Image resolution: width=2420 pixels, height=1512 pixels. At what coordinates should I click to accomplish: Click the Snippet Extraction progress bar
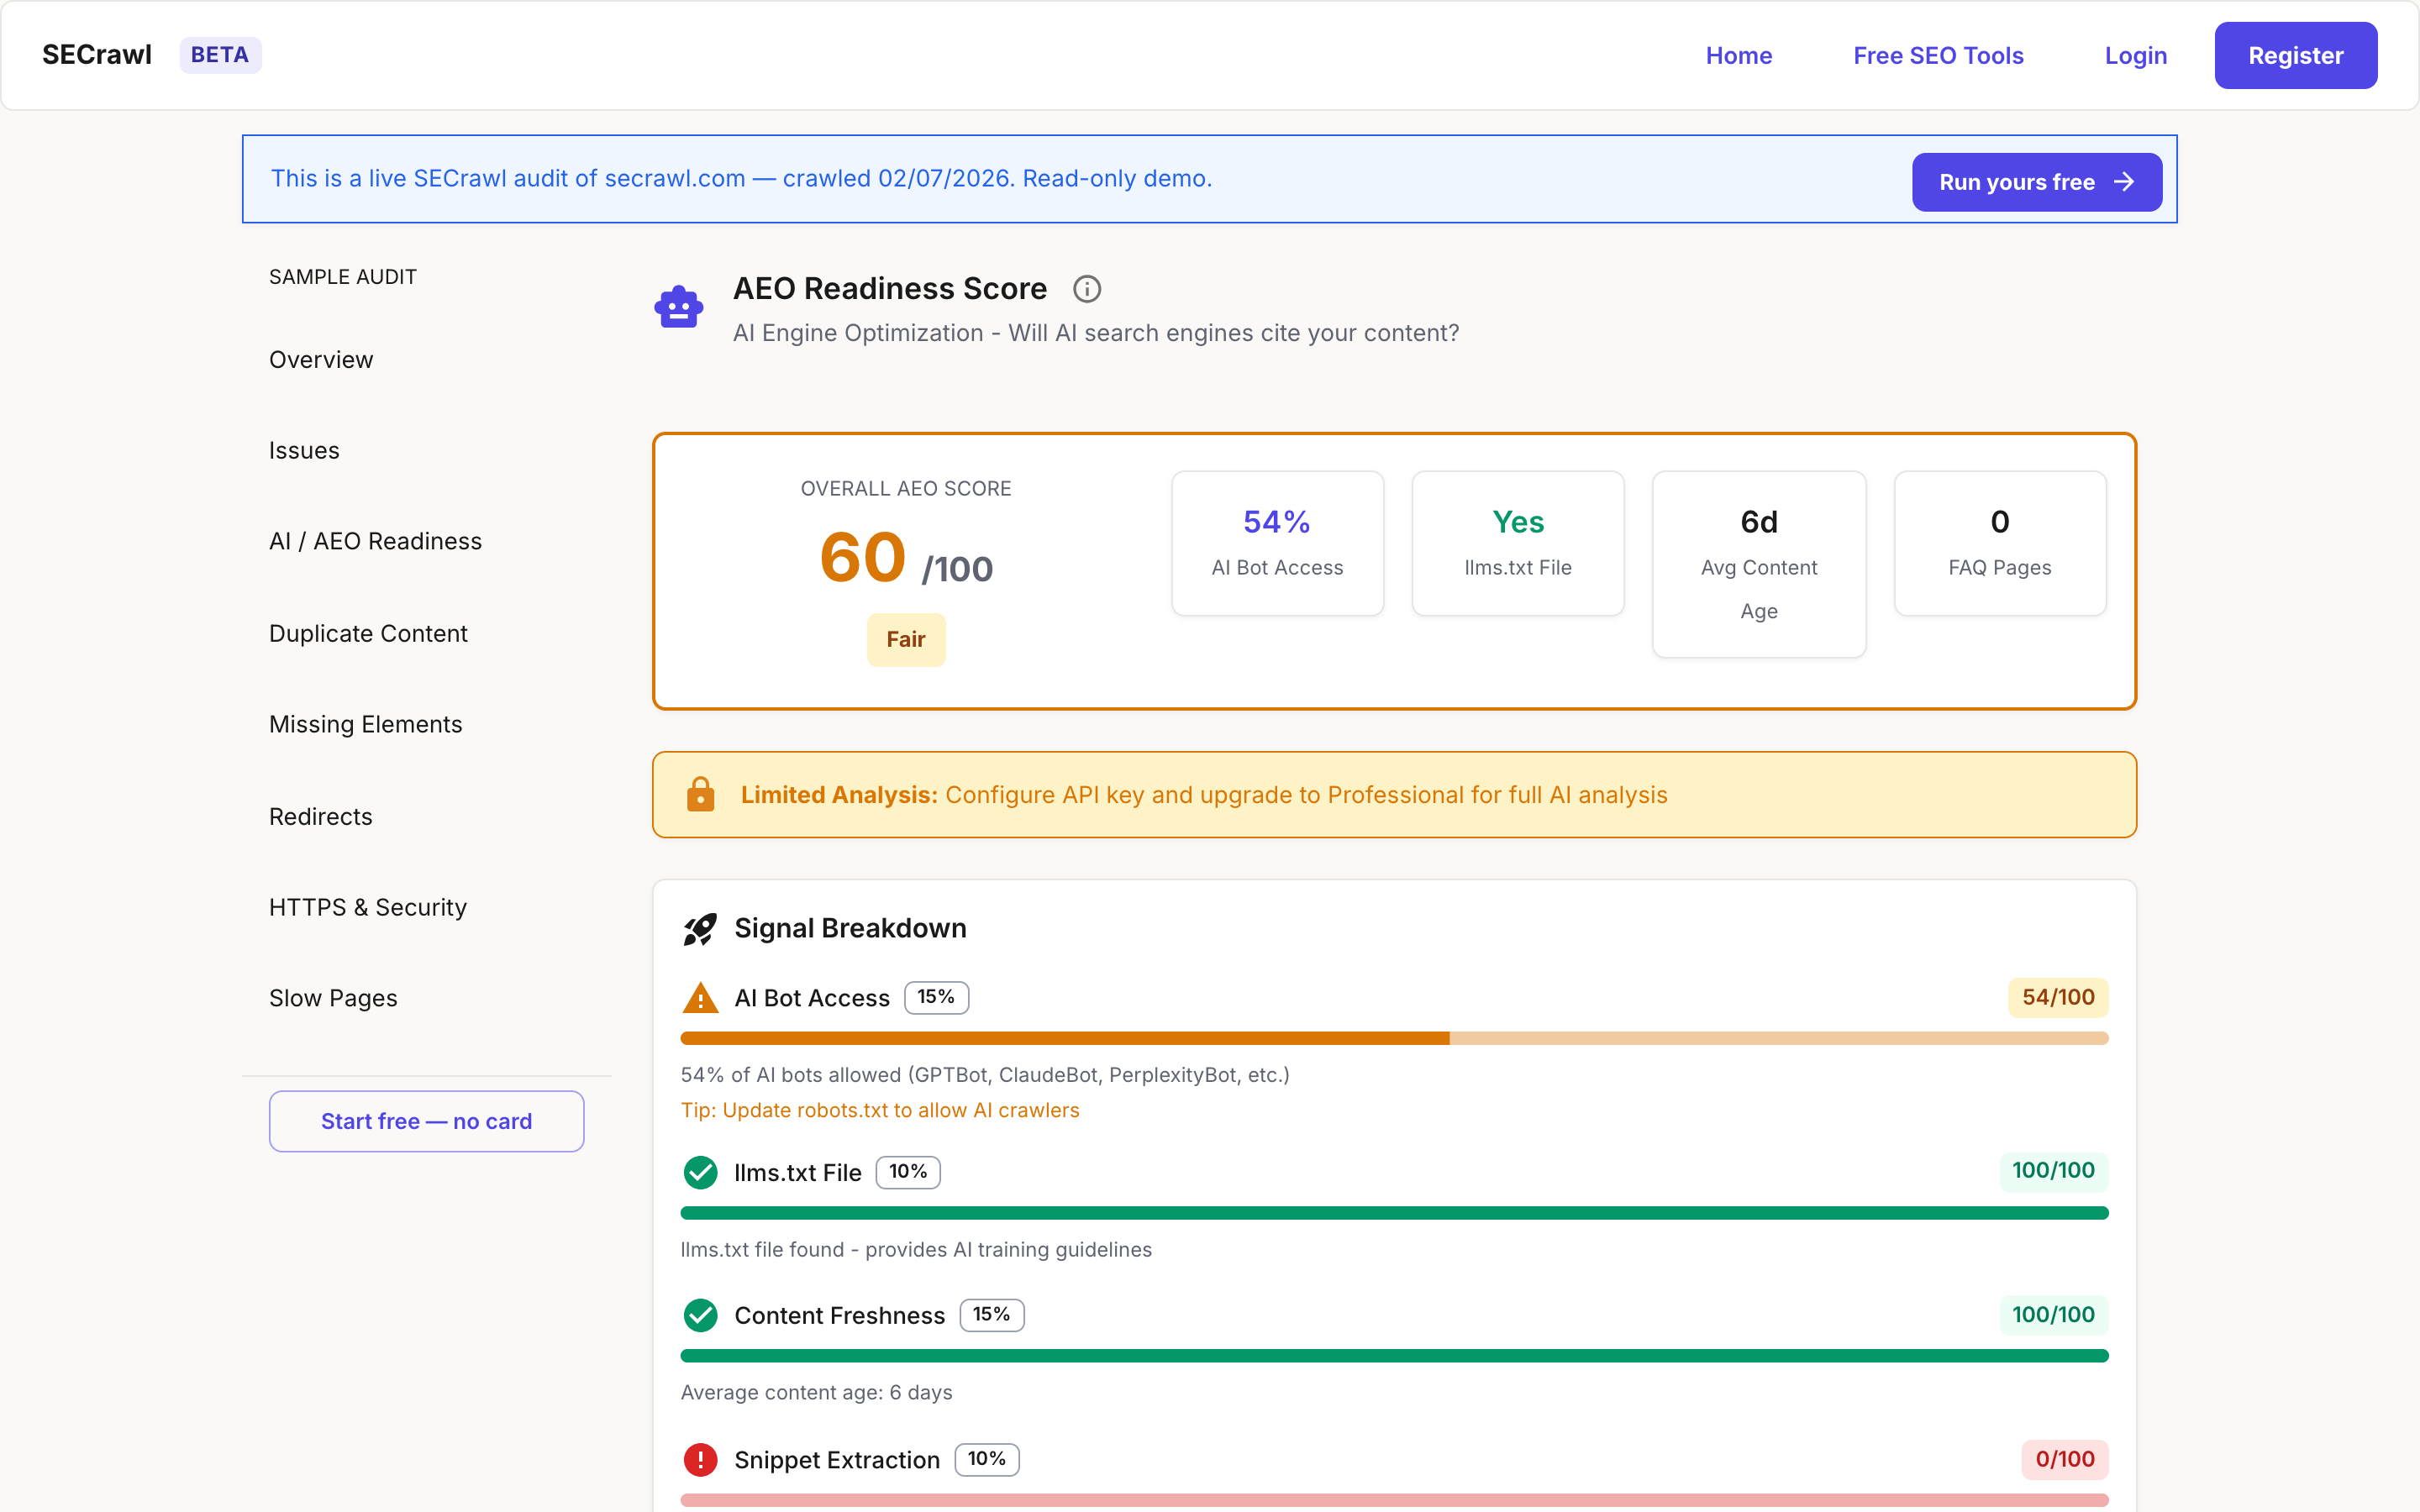(1394, 1499)
